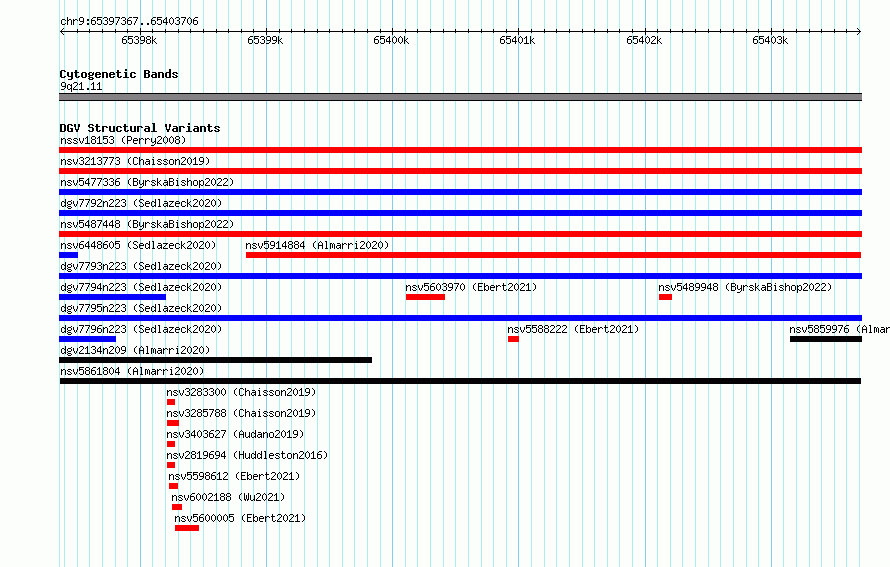
Task: Click red bar under nsv5600005
Action: tap(187, 528)
